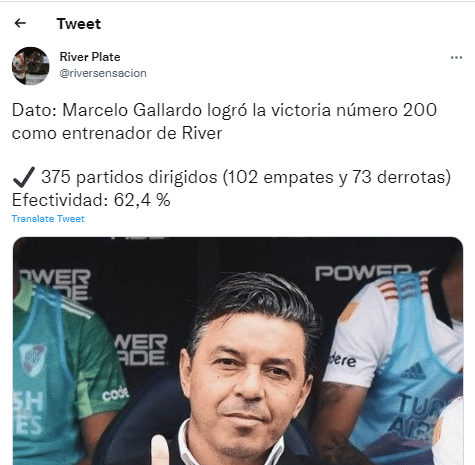Click the check mark emoji in tweet

pos(24,177)
